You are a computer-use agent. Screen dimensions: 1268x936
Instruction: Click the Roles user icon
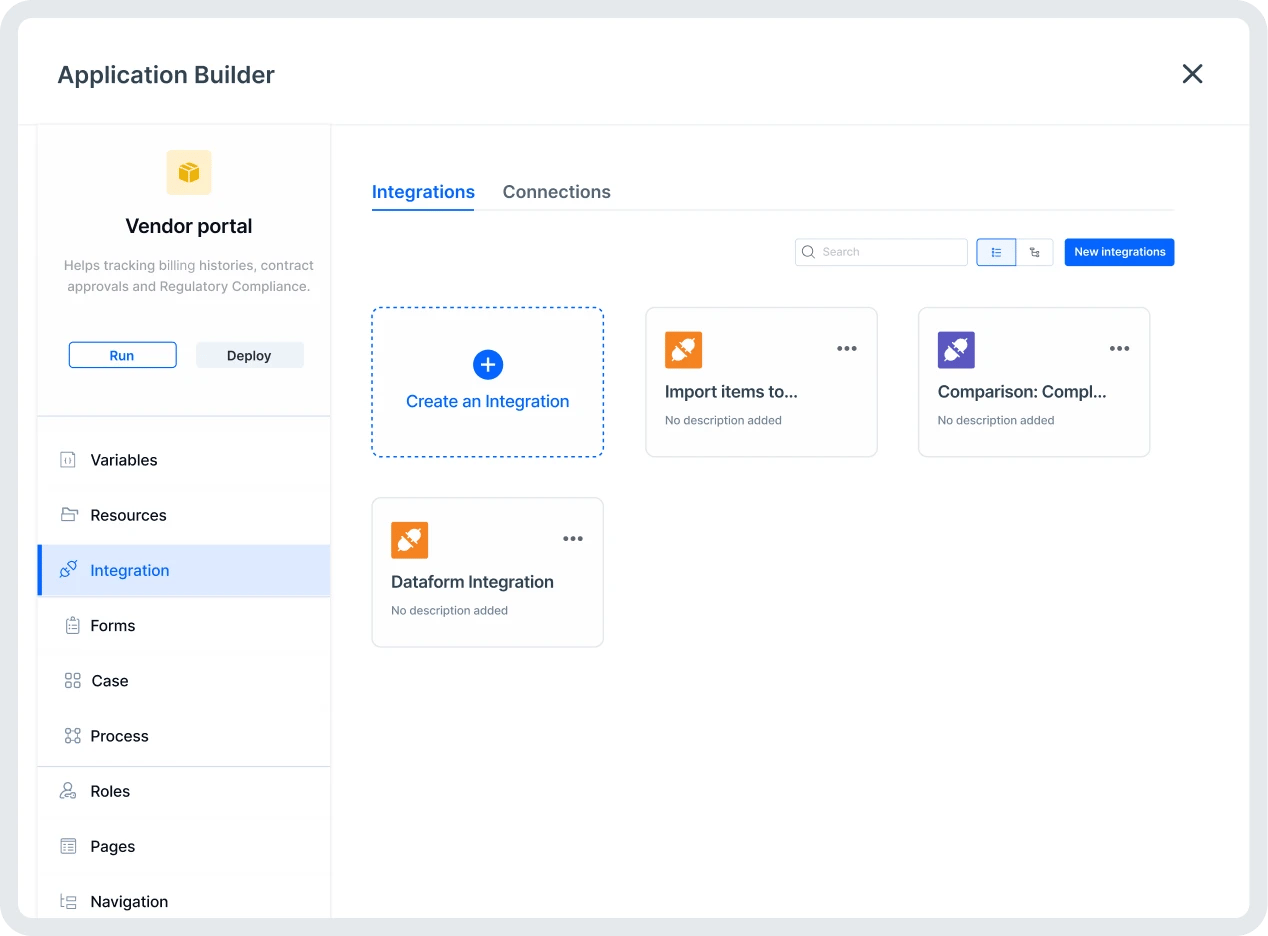(x=68, y=791)
